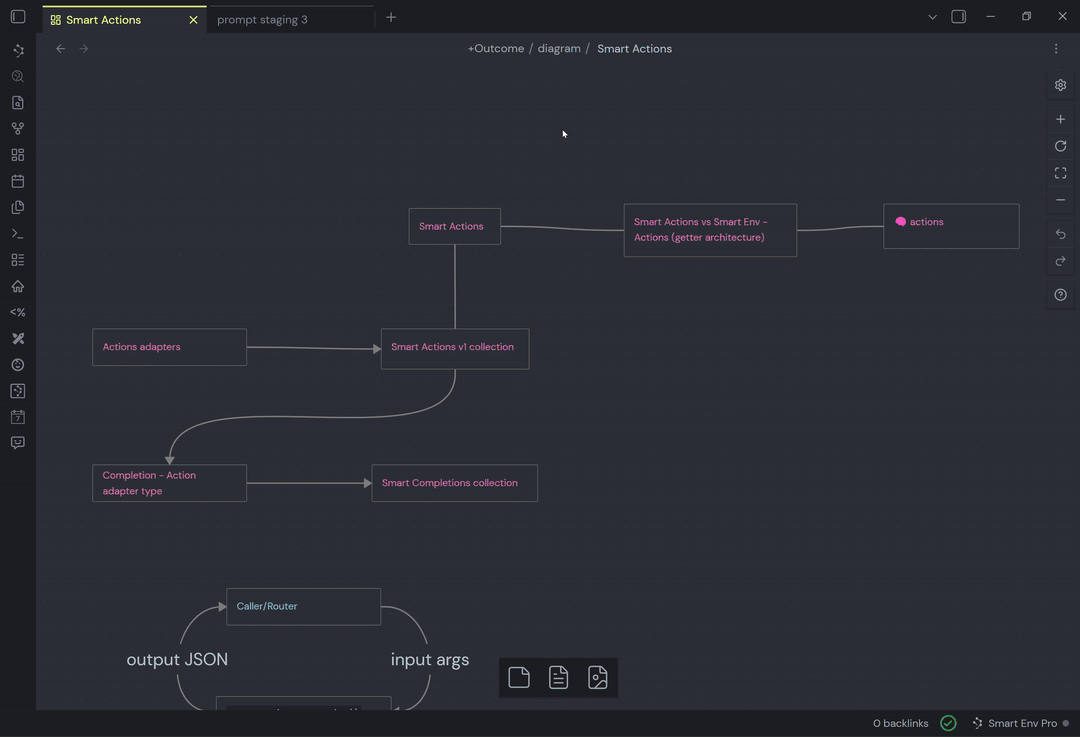
Task: Add a blank card to canvas
Action: click(519, 678)
